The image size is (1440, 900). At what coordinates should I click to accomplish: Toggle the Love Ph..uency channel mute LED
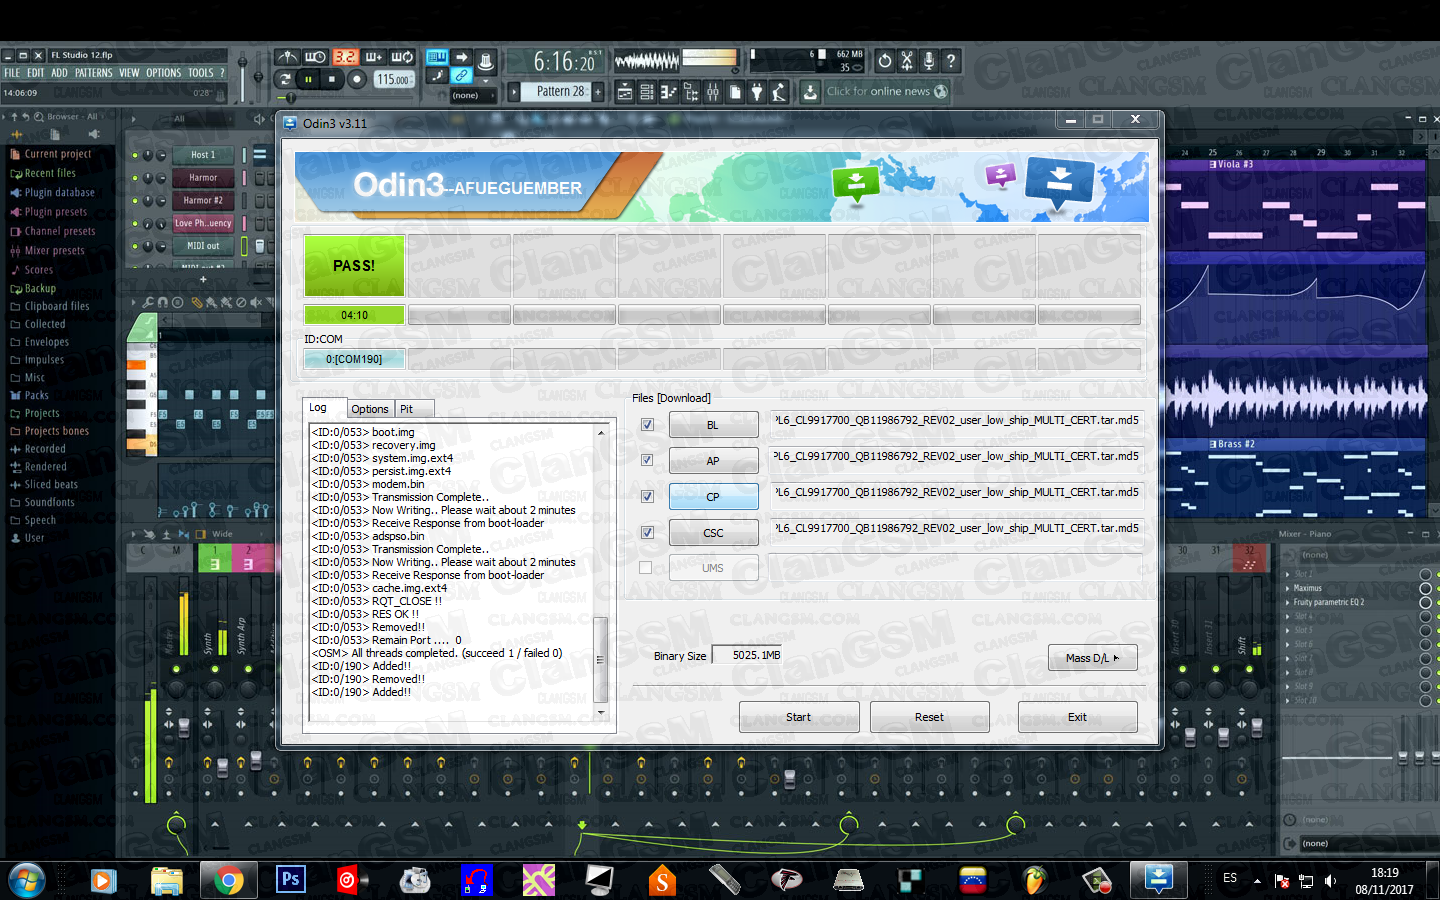tap(135, 224)
